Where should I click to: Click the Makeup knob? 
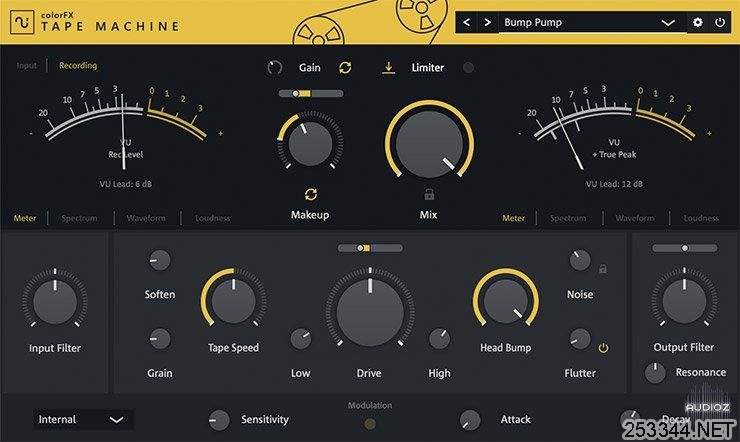pyautogui.click(x=310, y=143)
